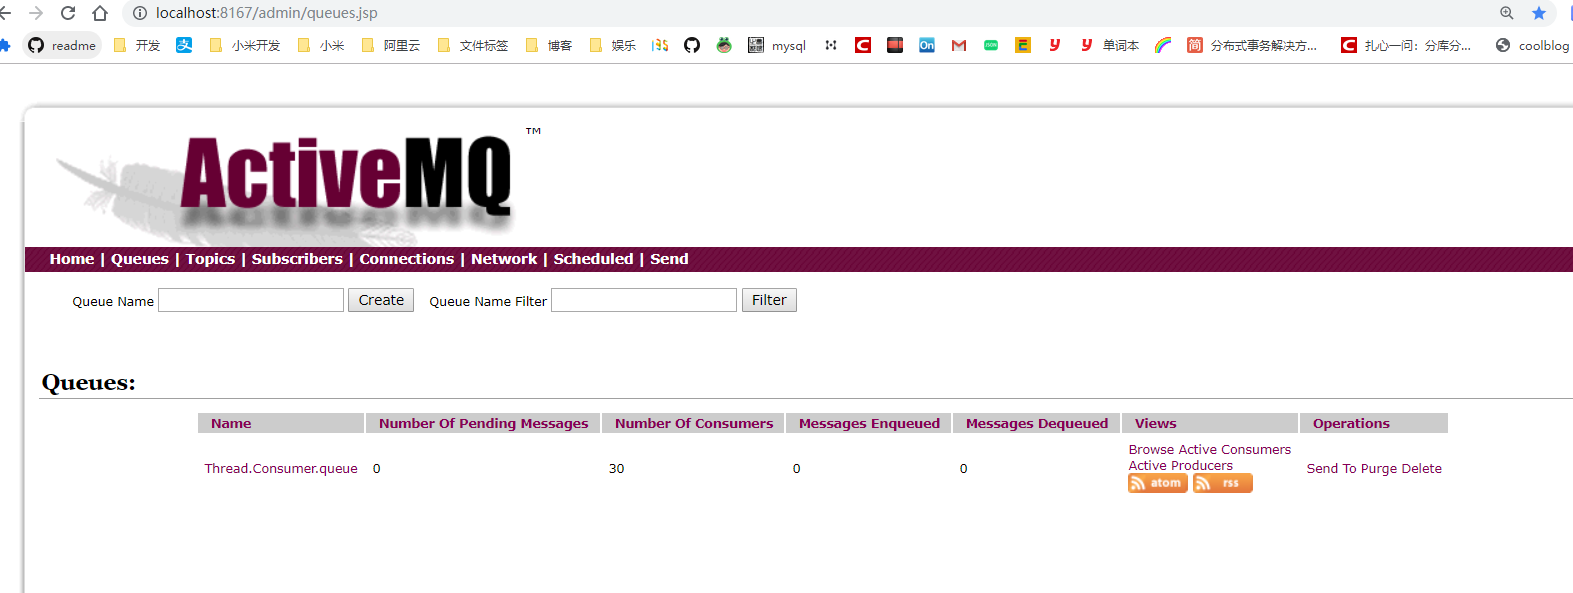The image size is (1573, 593).
Task: Open the Gmail bookmark icon
Action: coord(959,45)
